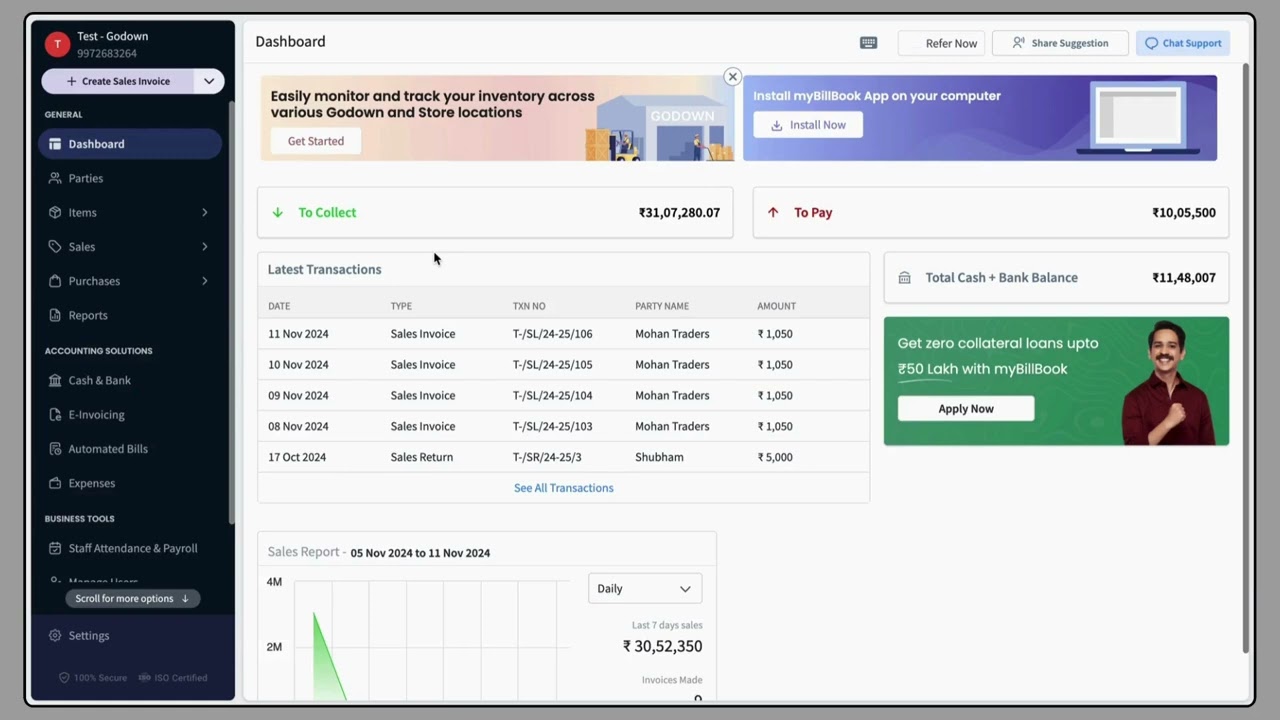Click the Cash & Bank building icon
Viewport: 1280px width, 720px height.
click(x=55, y=380)
